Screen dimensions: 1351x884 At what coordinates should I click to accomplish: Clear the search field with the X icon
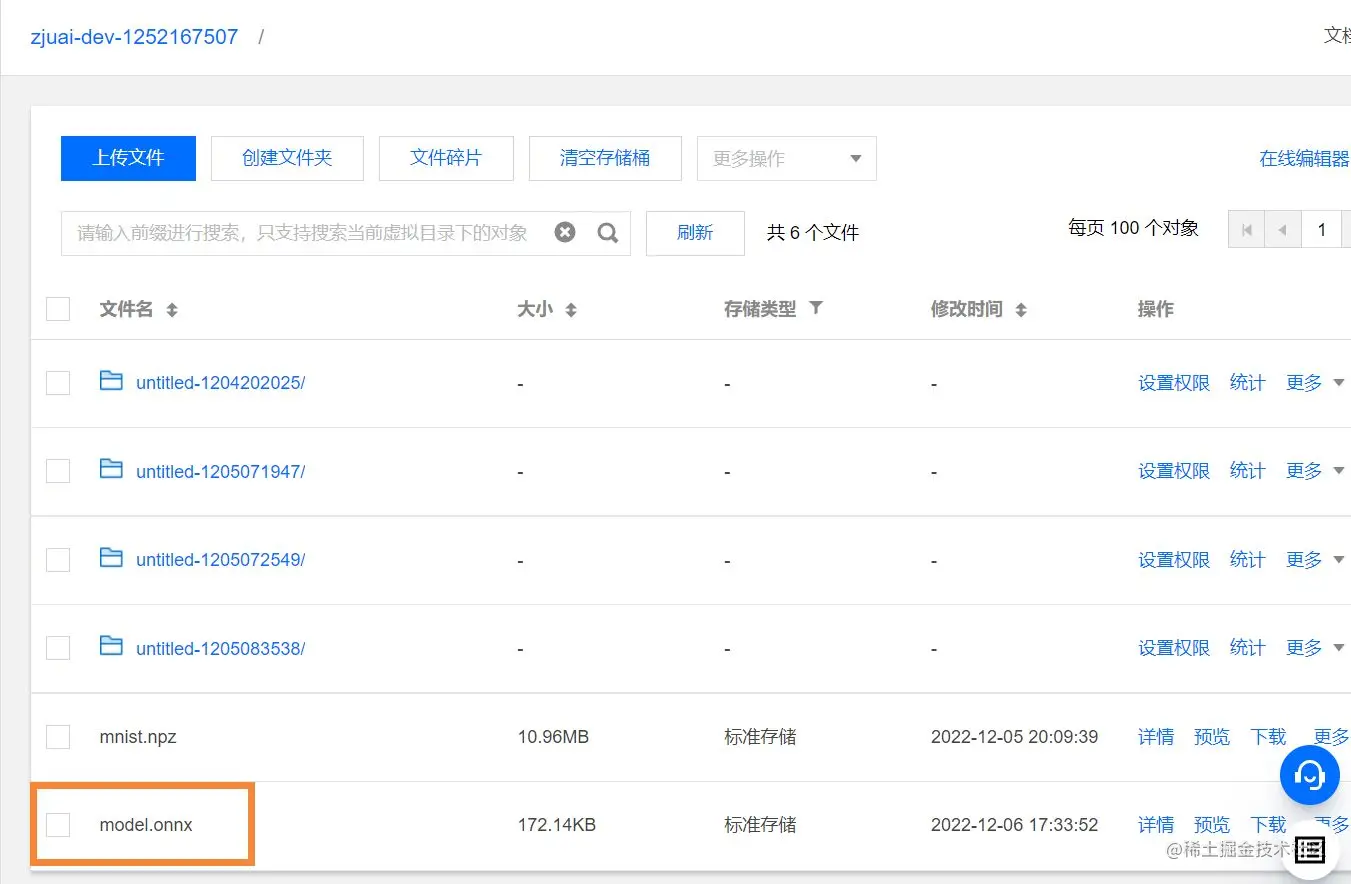(565, 233)
